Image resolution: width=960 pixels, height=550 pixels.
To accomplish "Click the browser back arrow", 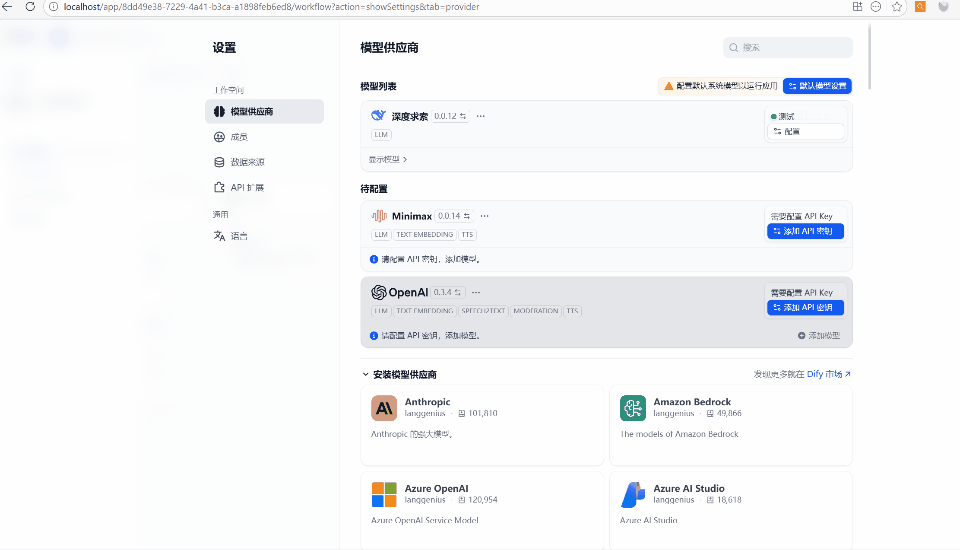I will pos(7,7).
